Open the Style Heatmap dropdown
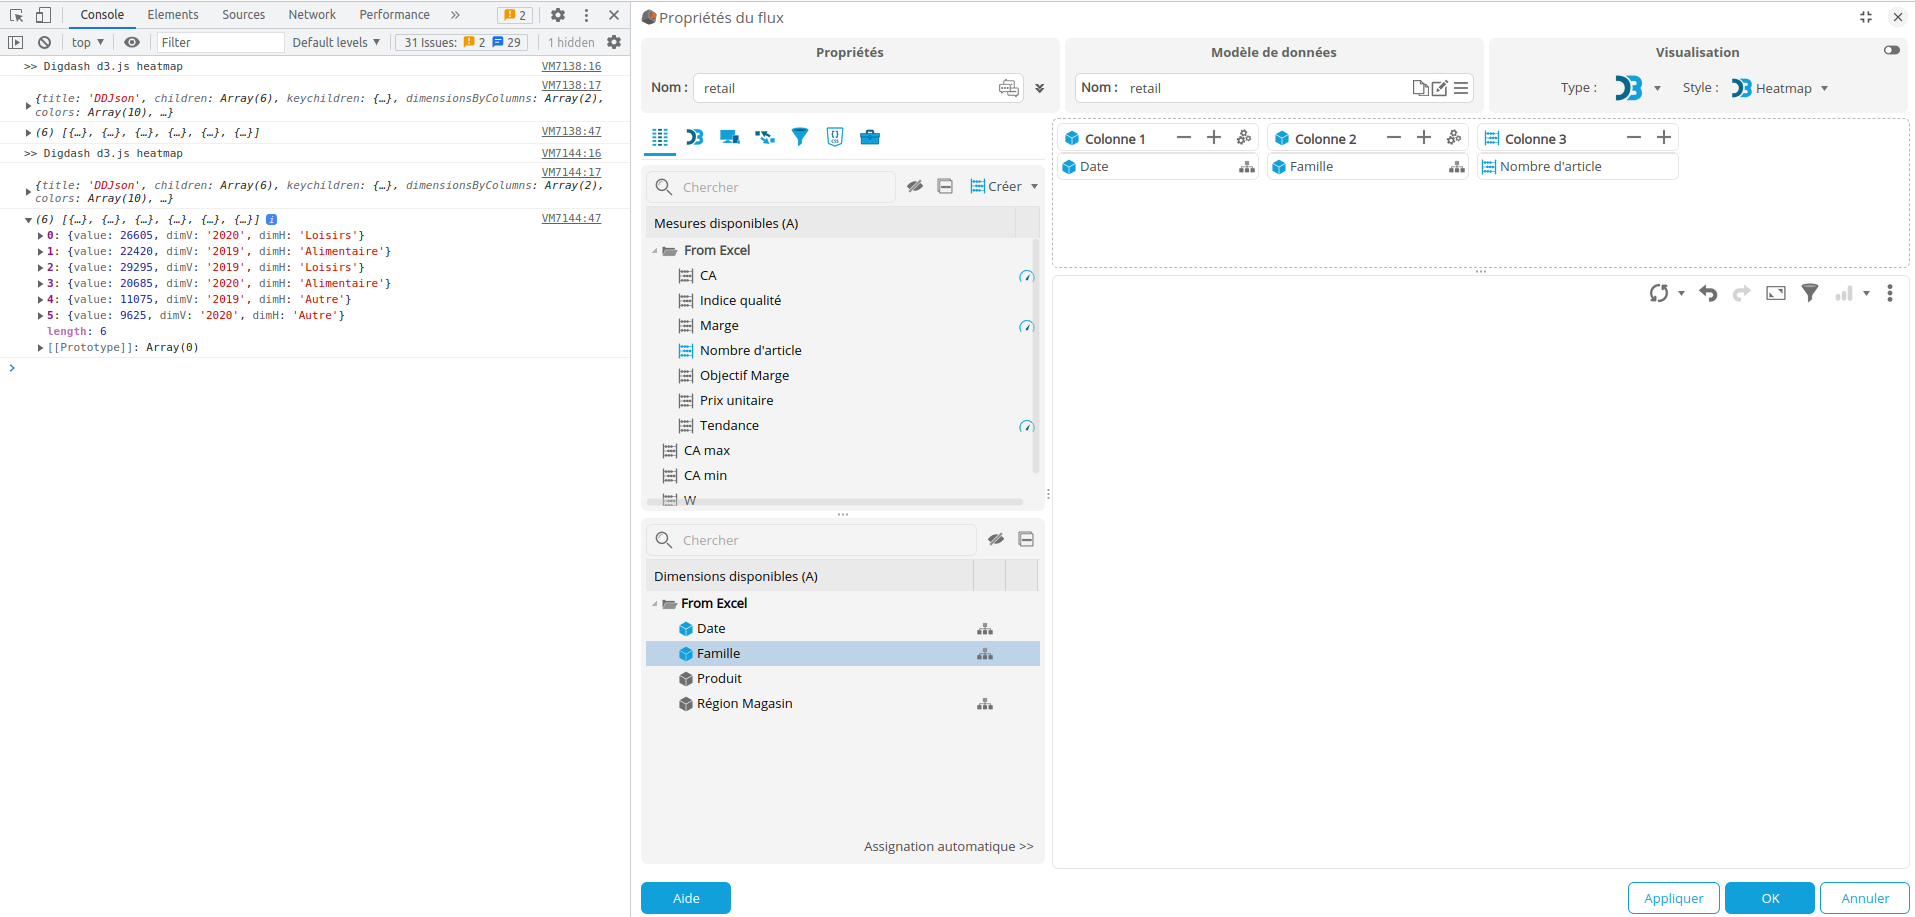Screen dimensions: 1915x917 (1780, 88)
